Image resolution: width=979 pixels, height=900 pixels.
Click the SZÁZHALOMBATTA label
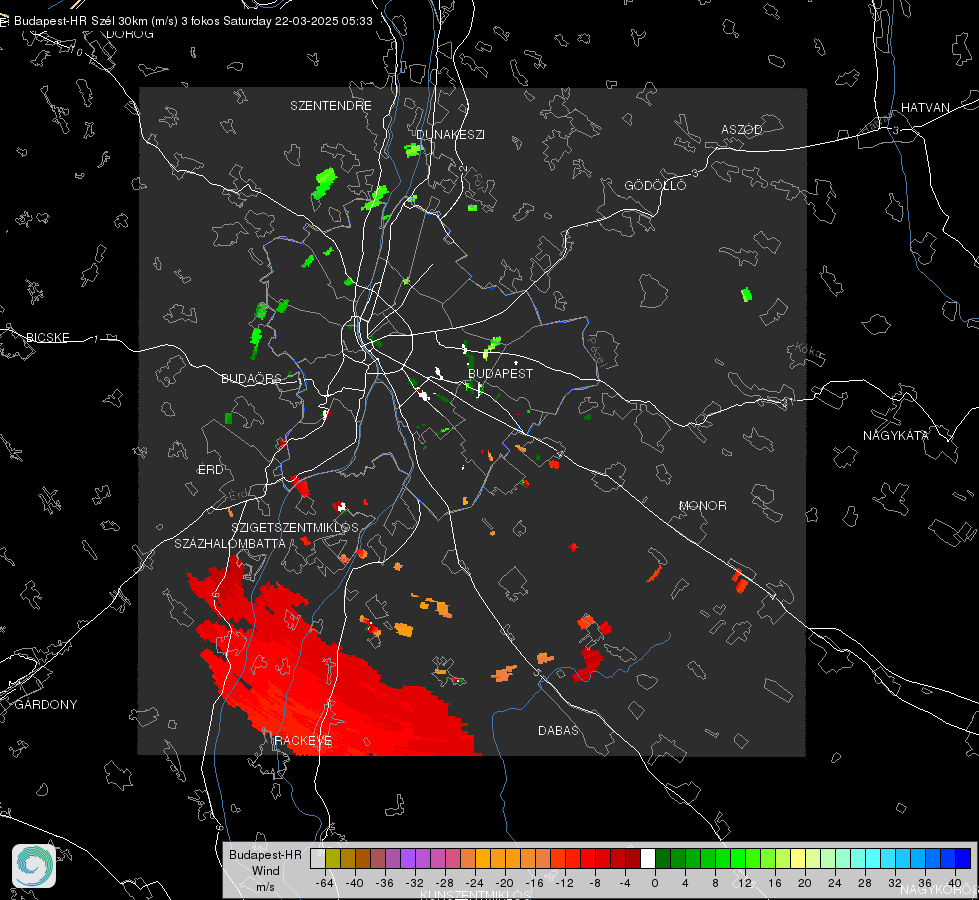[230, 544]
